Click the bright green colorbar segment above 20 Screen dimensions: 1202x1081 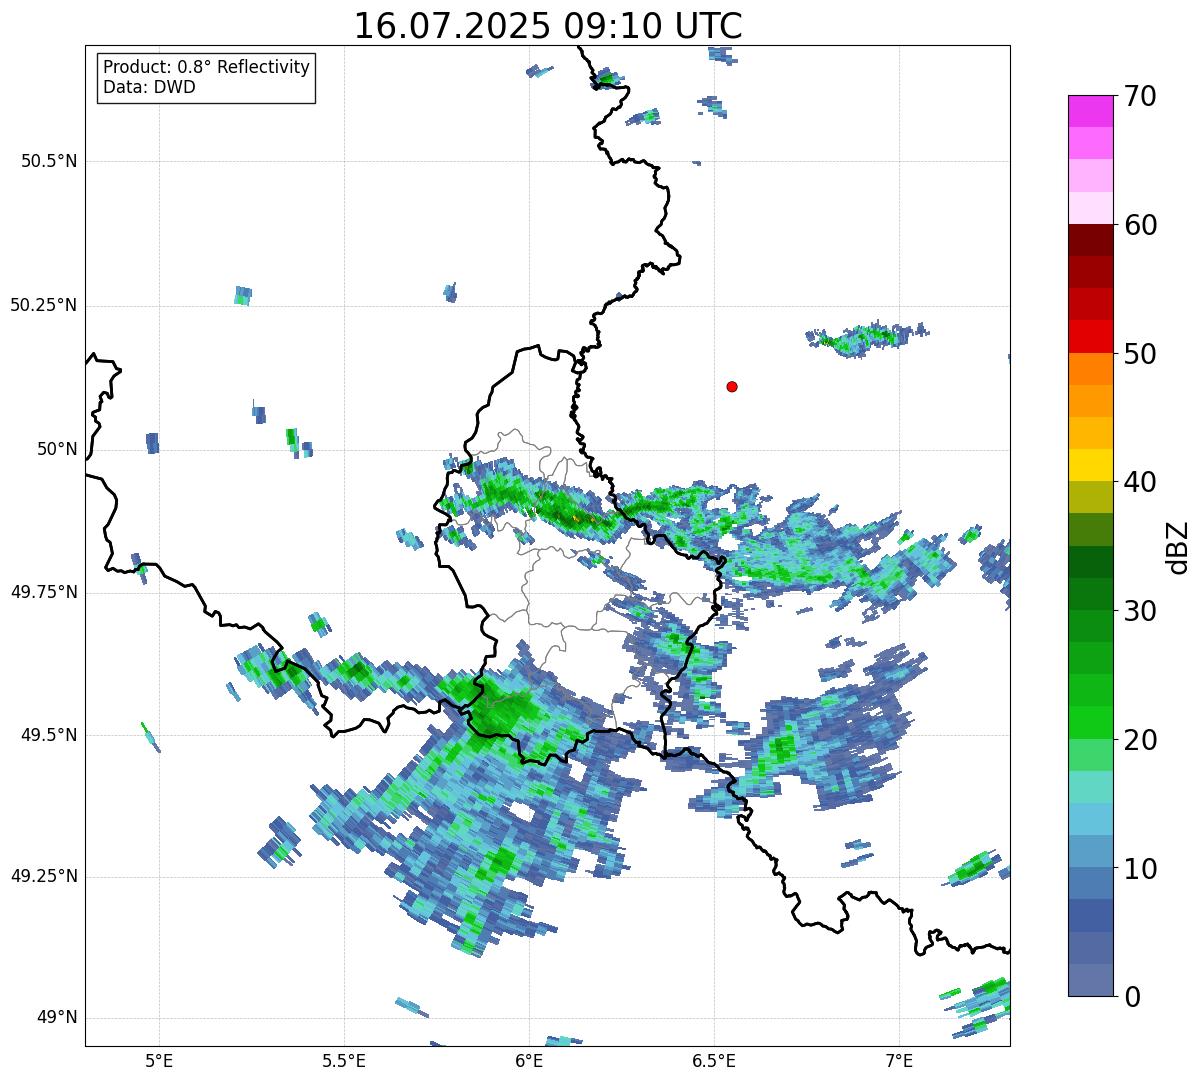[x=1091, y=722]
